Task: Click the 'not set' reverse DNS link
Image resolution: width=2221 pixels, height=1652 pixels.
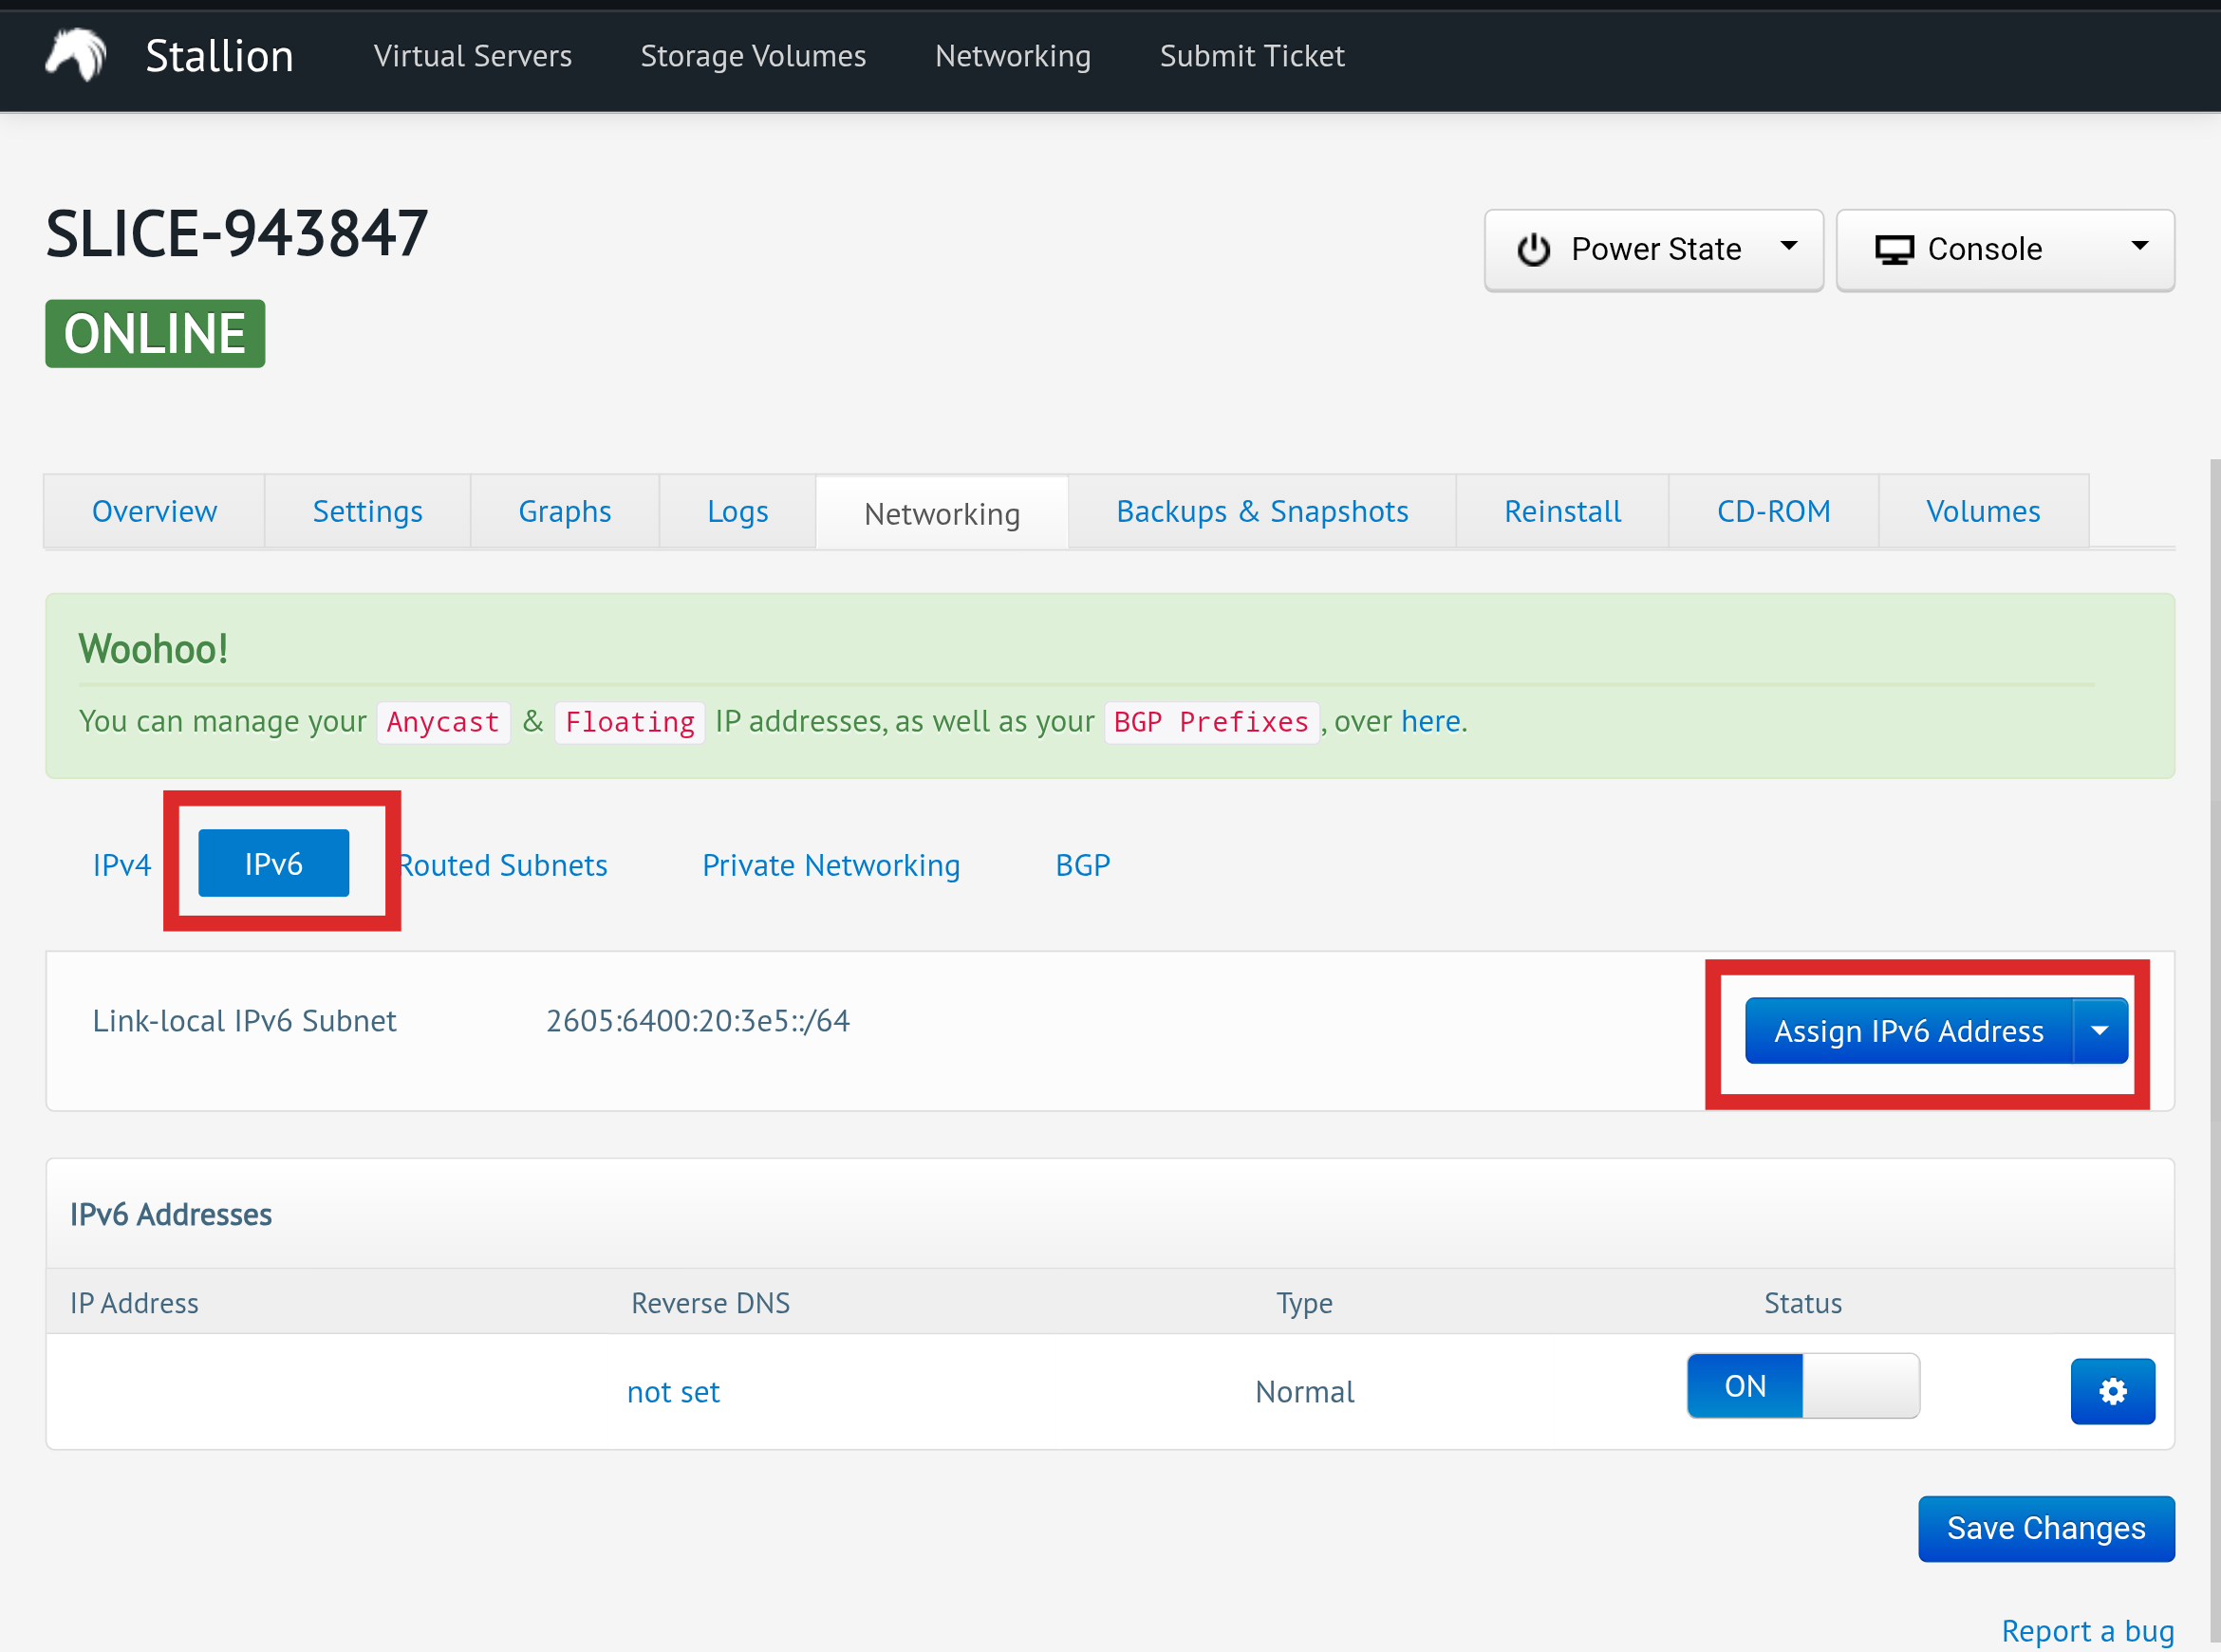Action: [x=673, y=1391]
